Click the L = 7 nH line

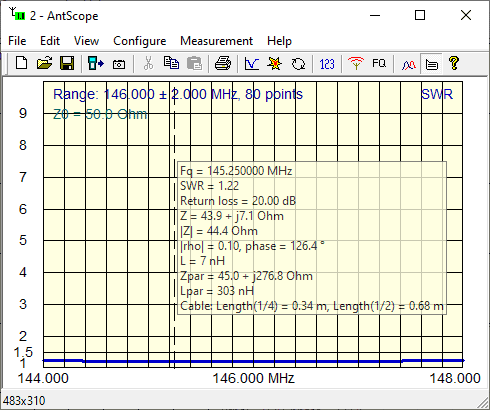pyautogui.click(x=203, y=261)
